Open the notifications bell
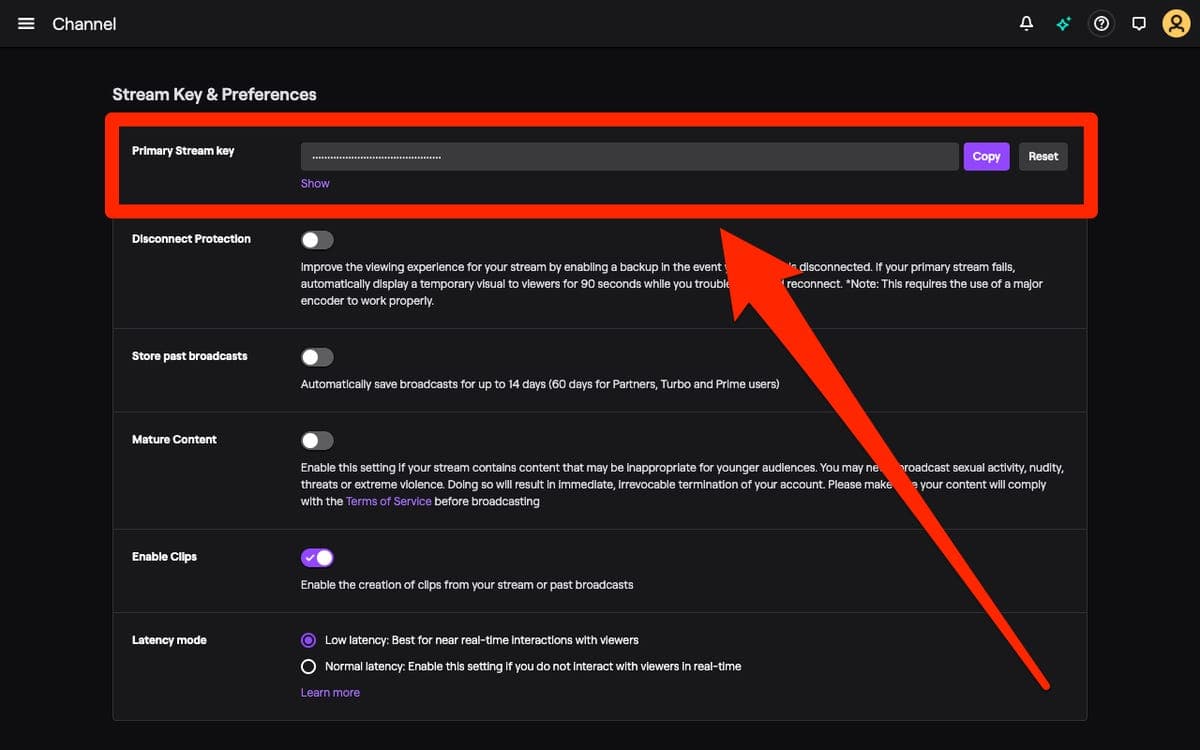The image size is (1200, 750). point(1026,23)
